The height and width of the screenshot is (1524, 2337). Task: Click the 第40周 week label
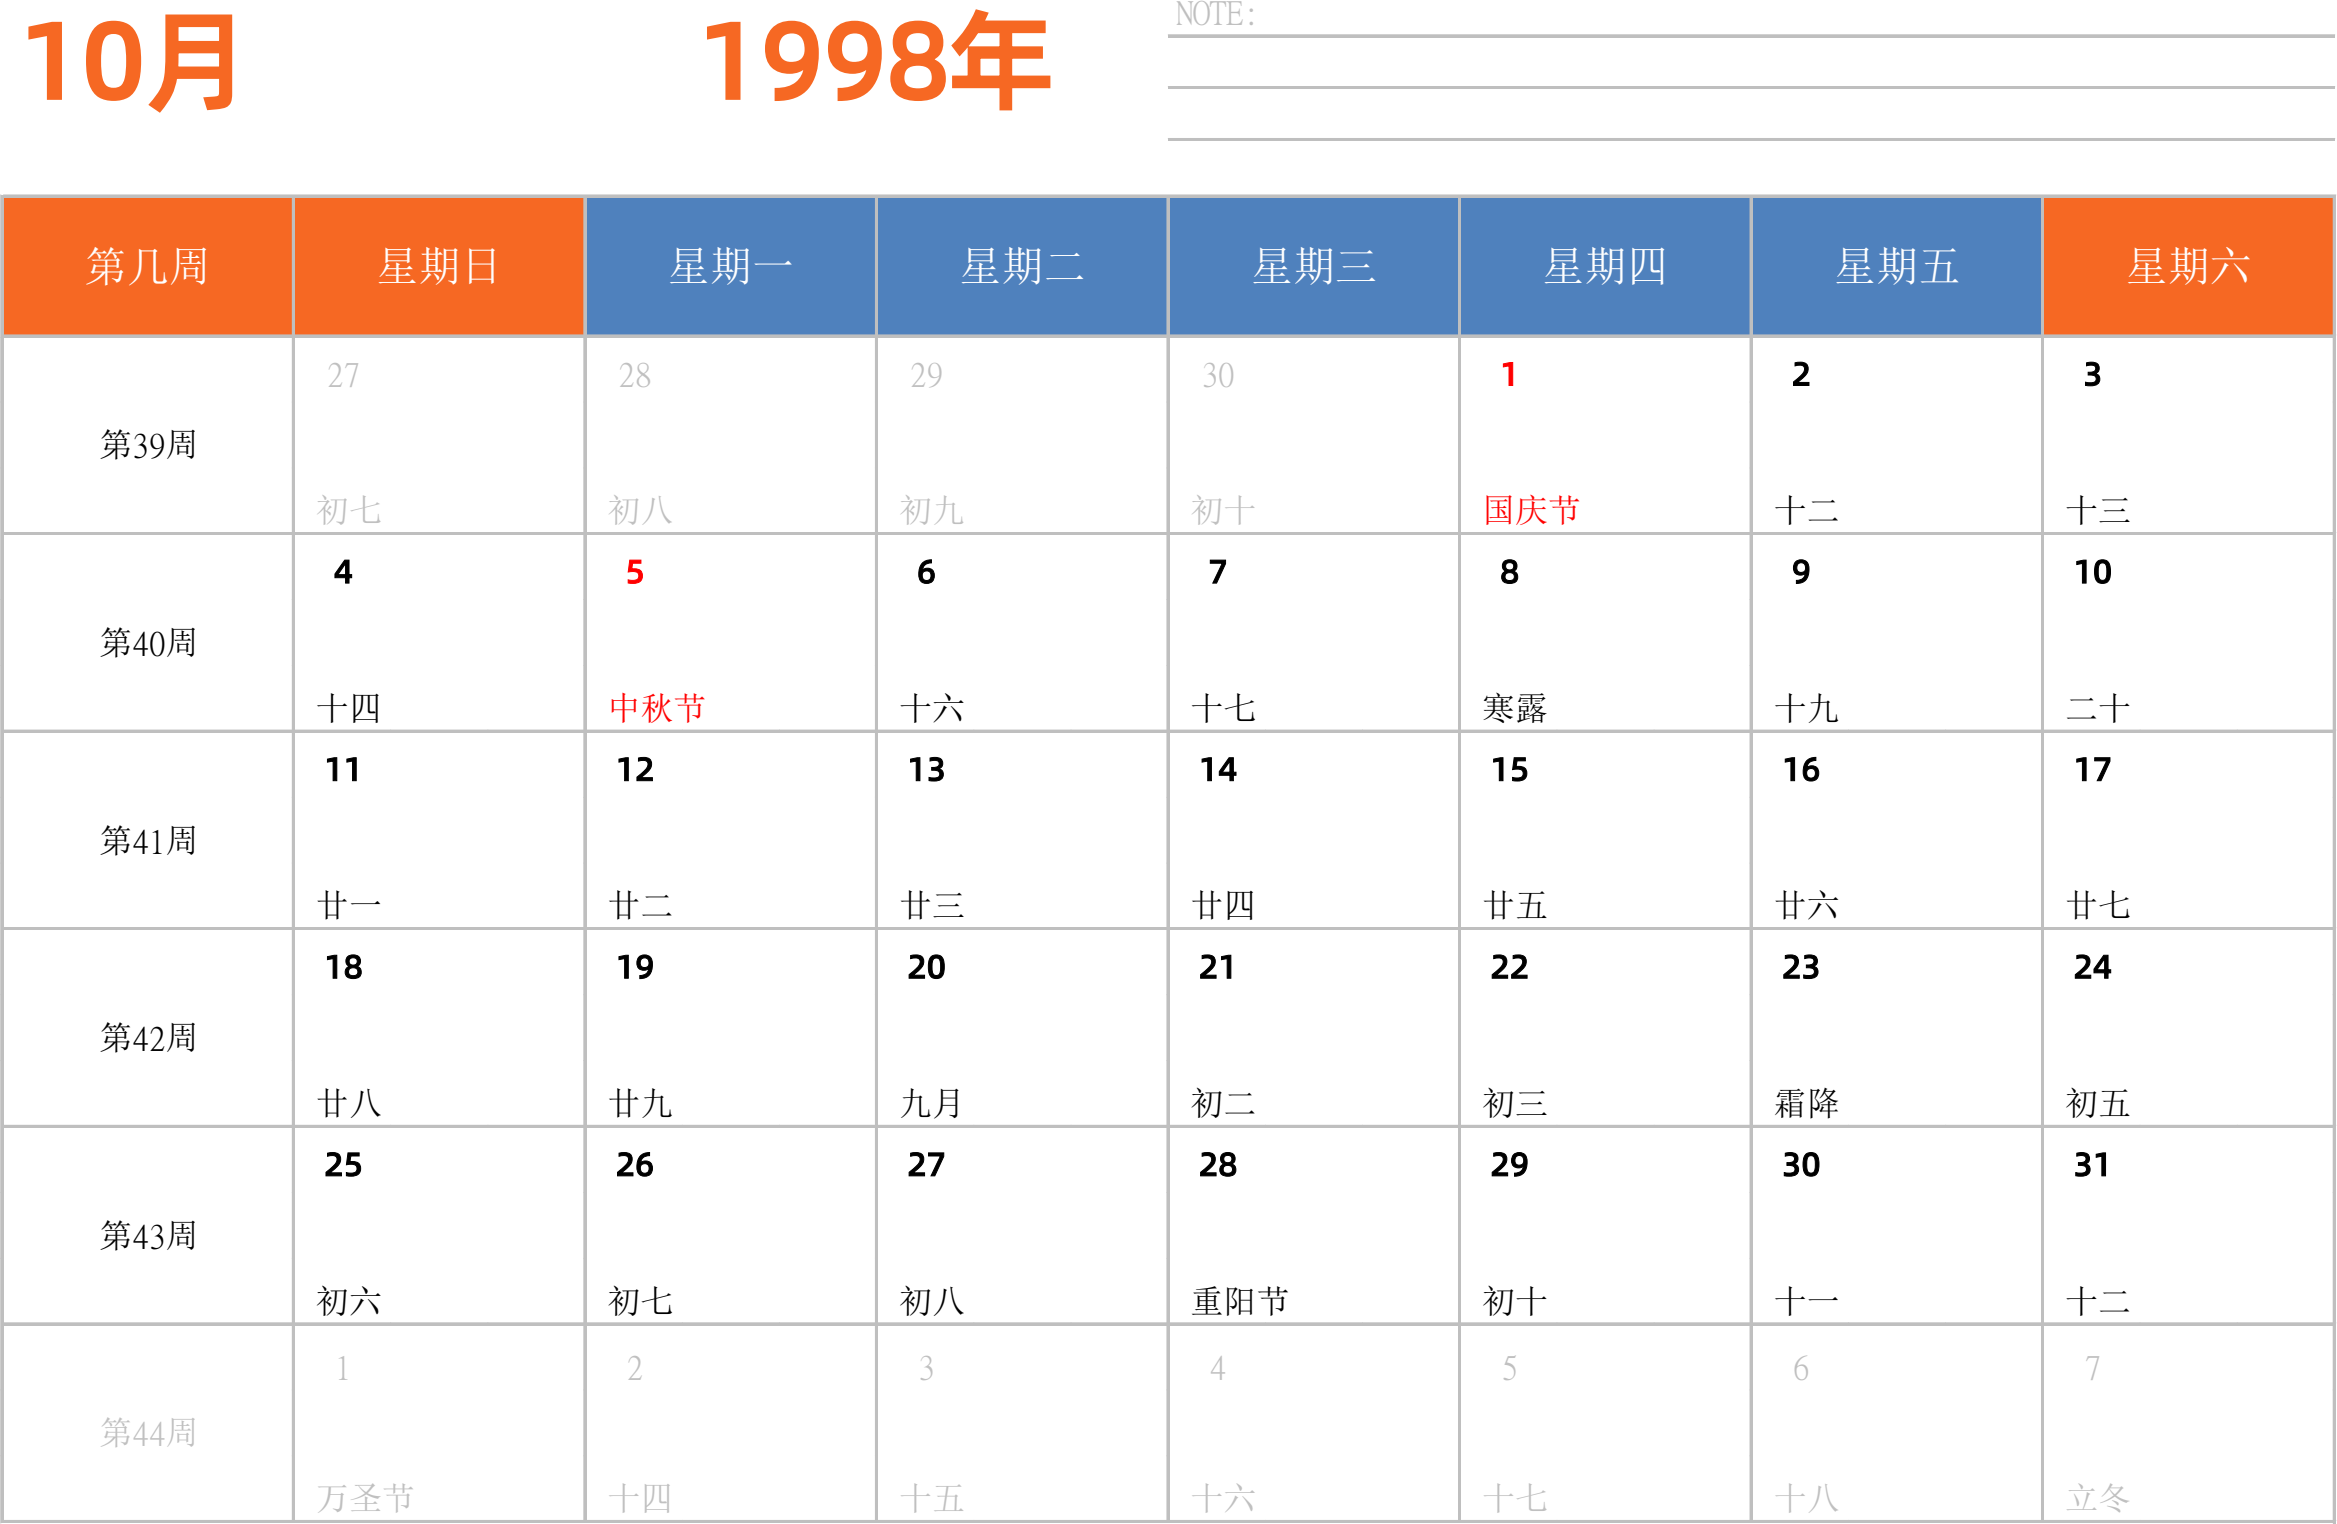click(x=148, y=643)
